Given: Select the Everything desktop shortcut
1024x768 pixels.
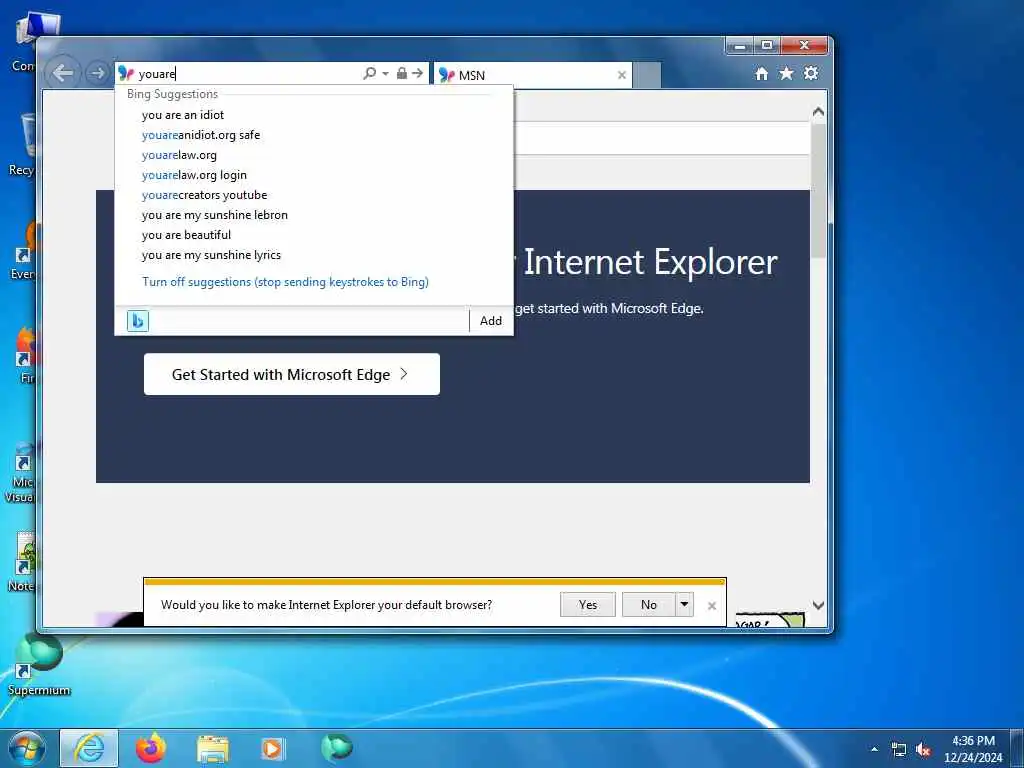Looking at the screenshot, I should coord(23,251).
